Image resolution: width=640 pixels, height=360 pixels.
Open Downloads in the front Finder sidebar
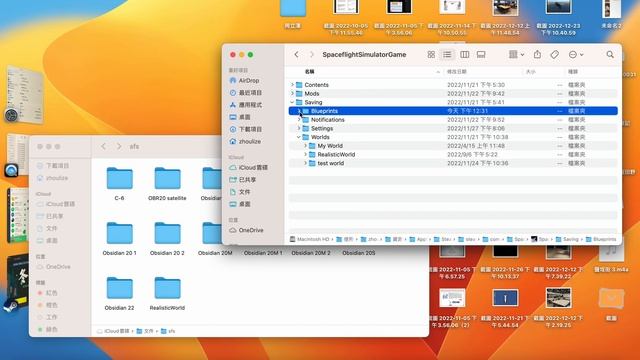click(x=245, y=129)
